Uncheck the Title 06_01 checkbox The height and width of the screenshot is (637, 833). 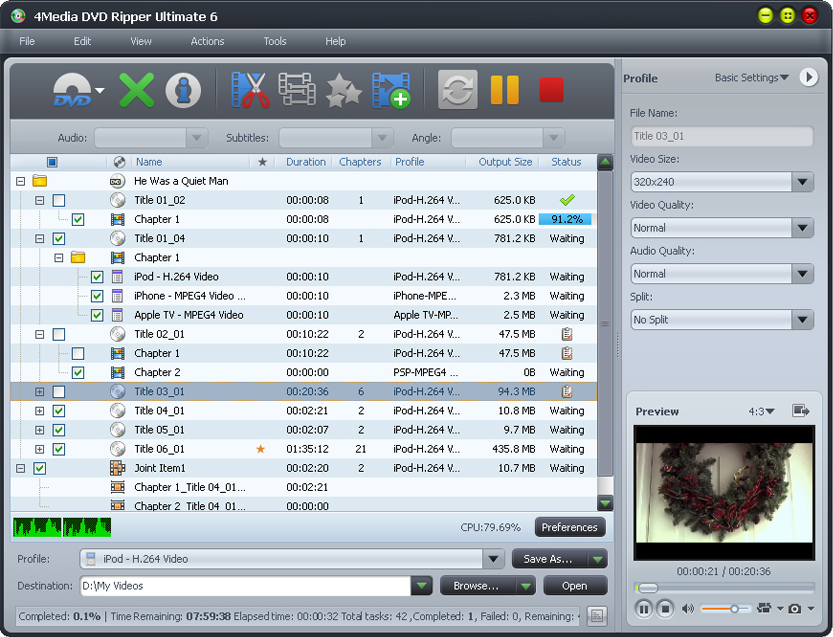[x=59, y=449]
